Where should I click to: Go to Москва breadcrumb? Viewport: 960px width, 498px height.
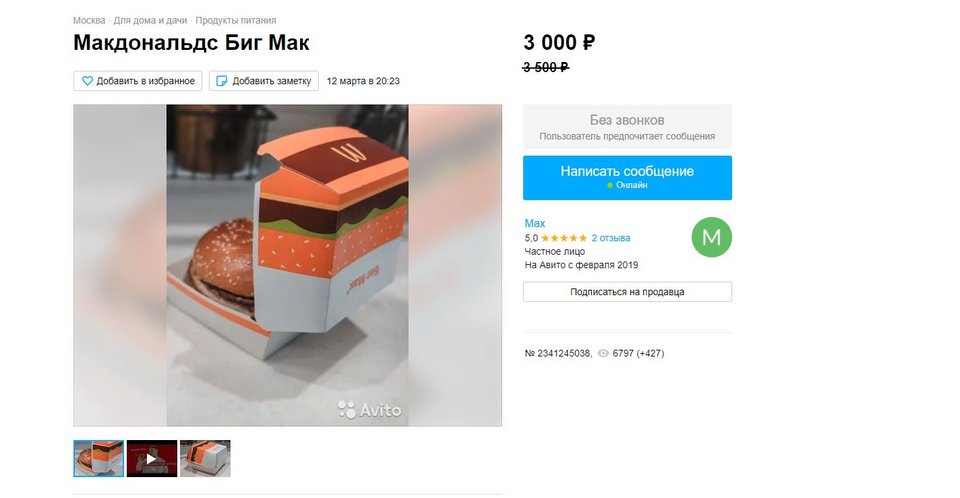(x=89, y=20)
